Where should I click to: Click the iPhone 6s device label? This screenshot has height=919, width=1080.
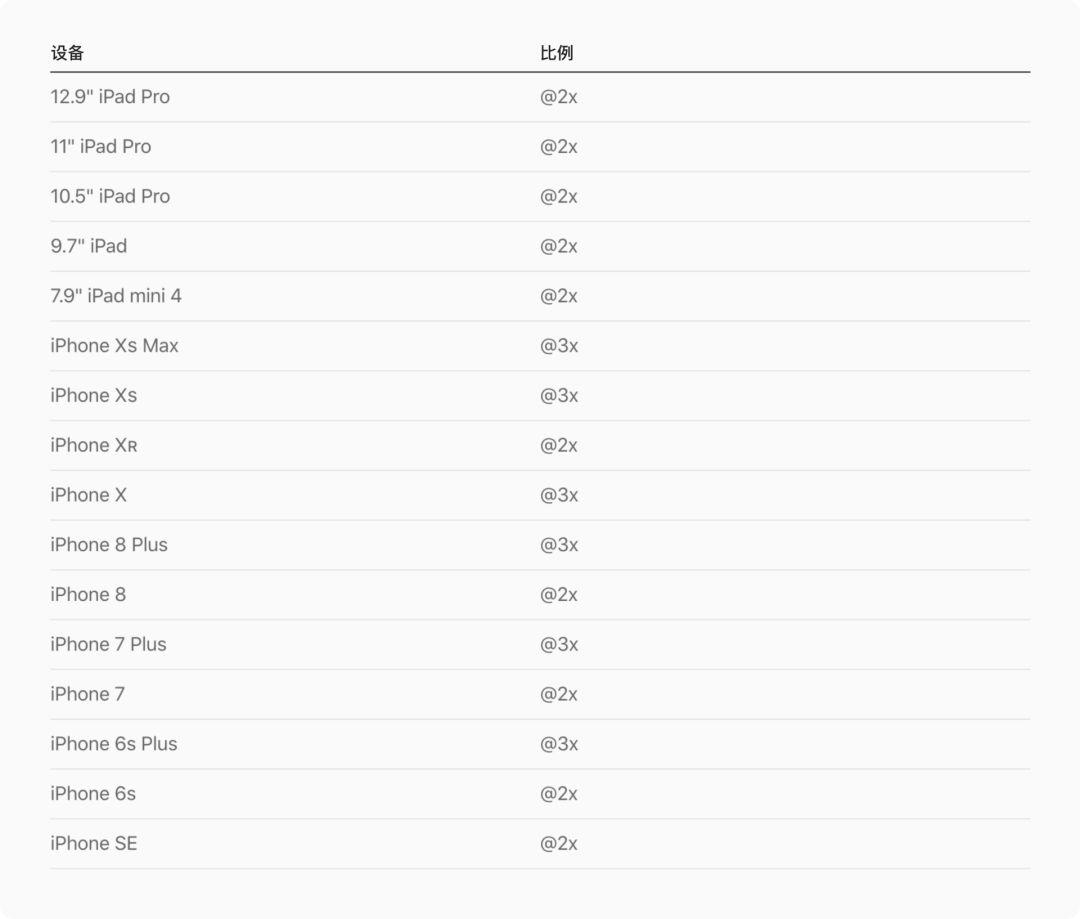(93, 794)
